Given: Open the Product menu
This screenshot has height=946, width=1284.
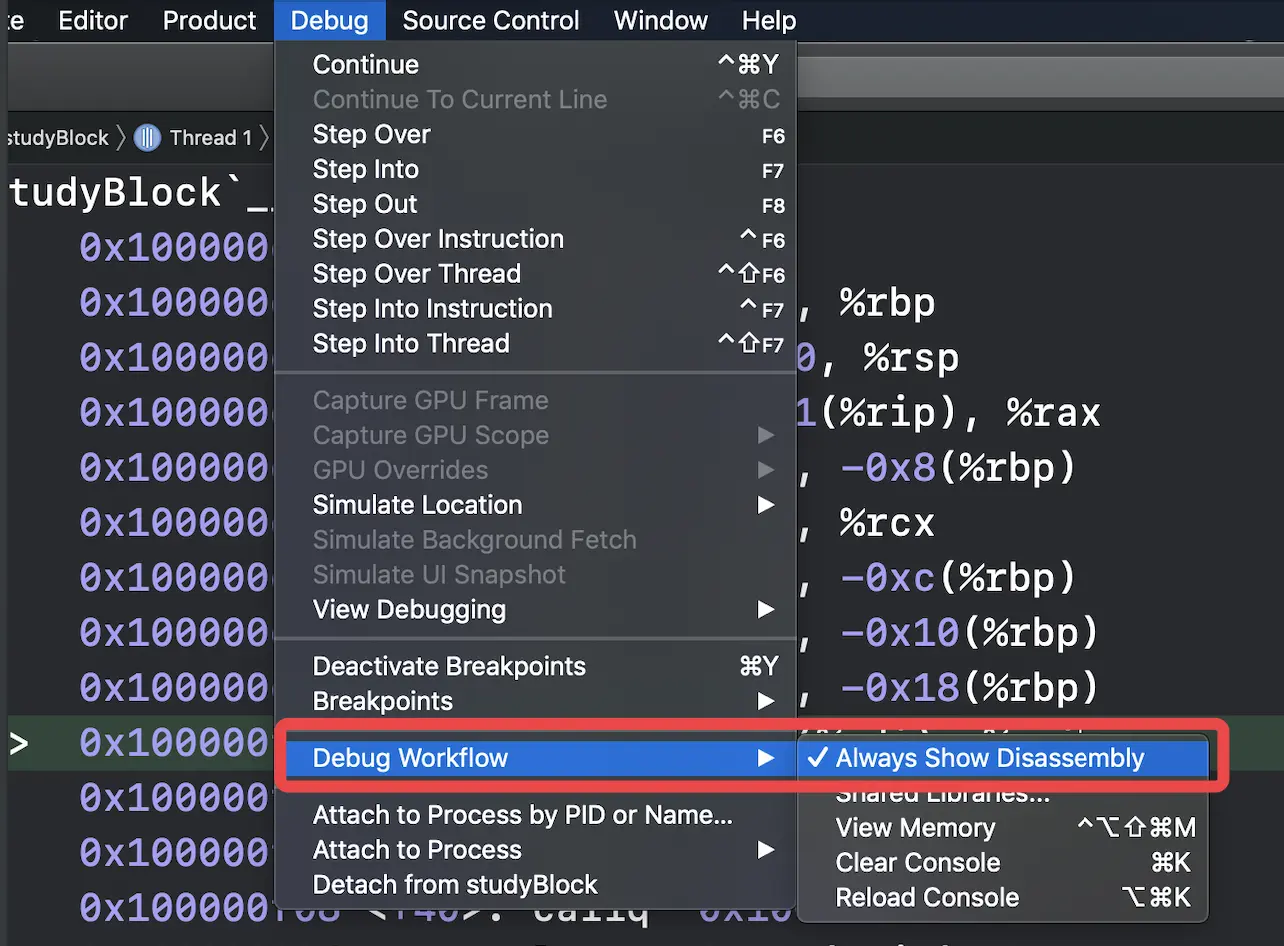Looking at the screenshot, I should [x=209, y=20].
